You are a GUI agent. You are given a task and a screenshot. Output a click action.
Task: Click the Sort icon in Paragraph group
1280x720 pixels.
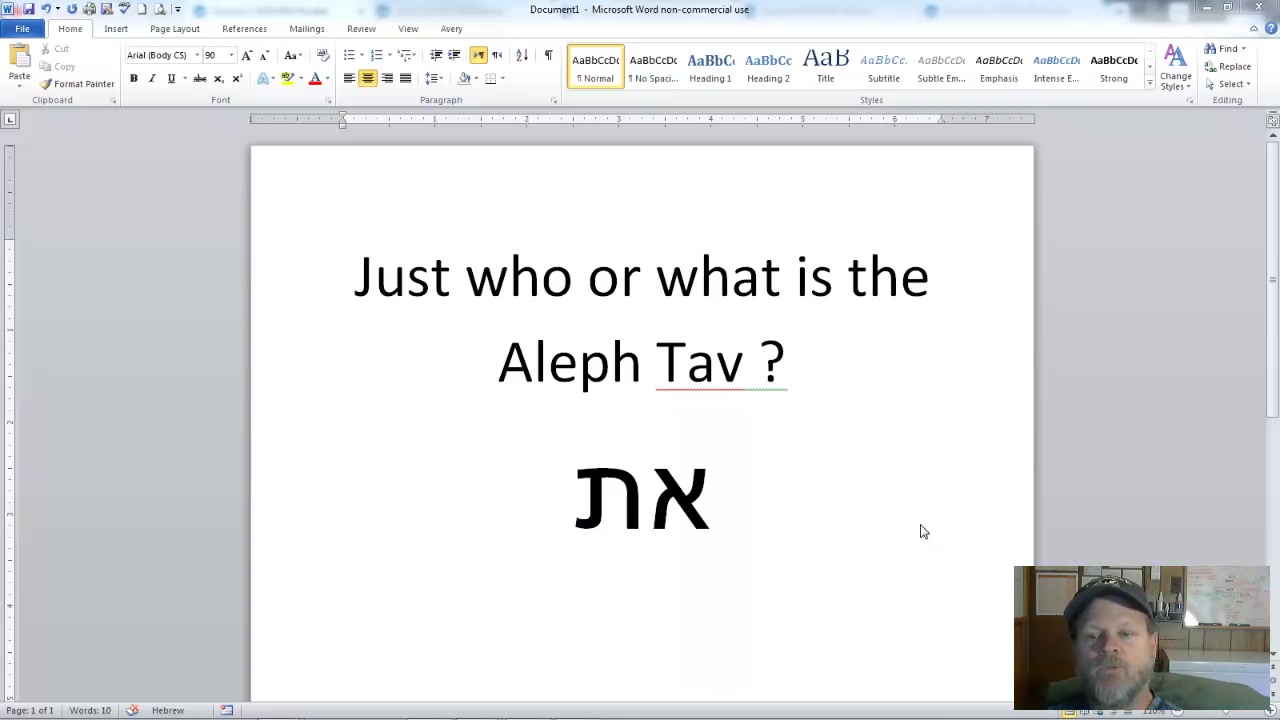pos(521,55)
